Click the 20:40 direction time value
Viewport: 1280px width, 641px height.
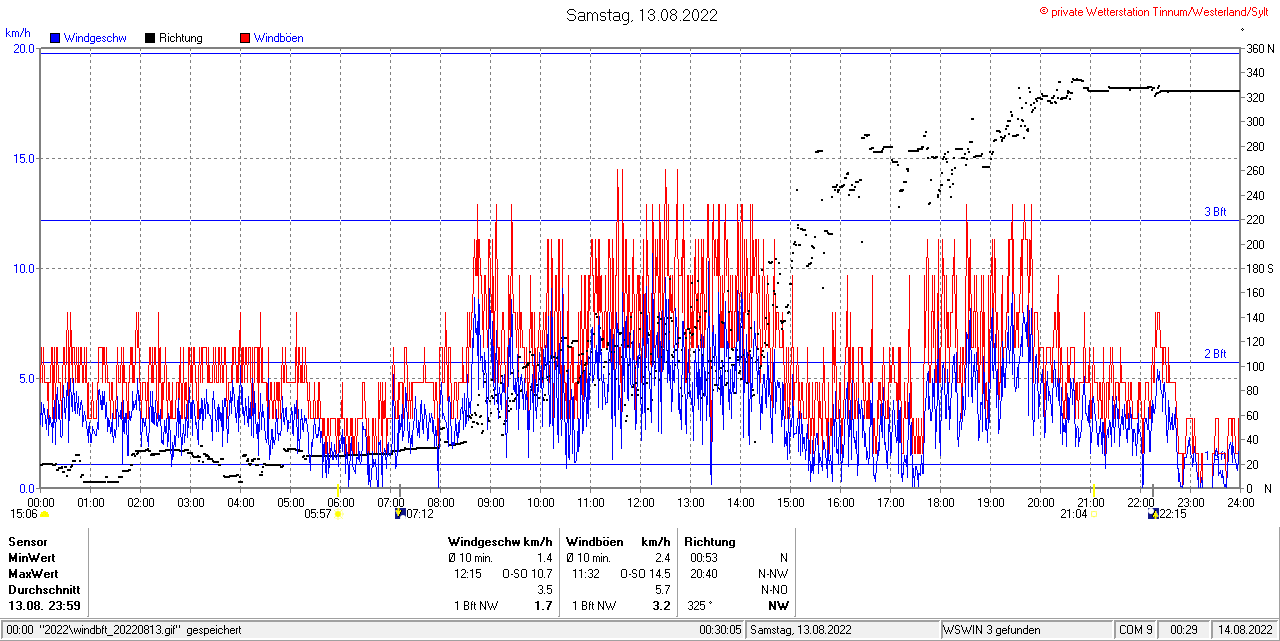tap(704, 574)
